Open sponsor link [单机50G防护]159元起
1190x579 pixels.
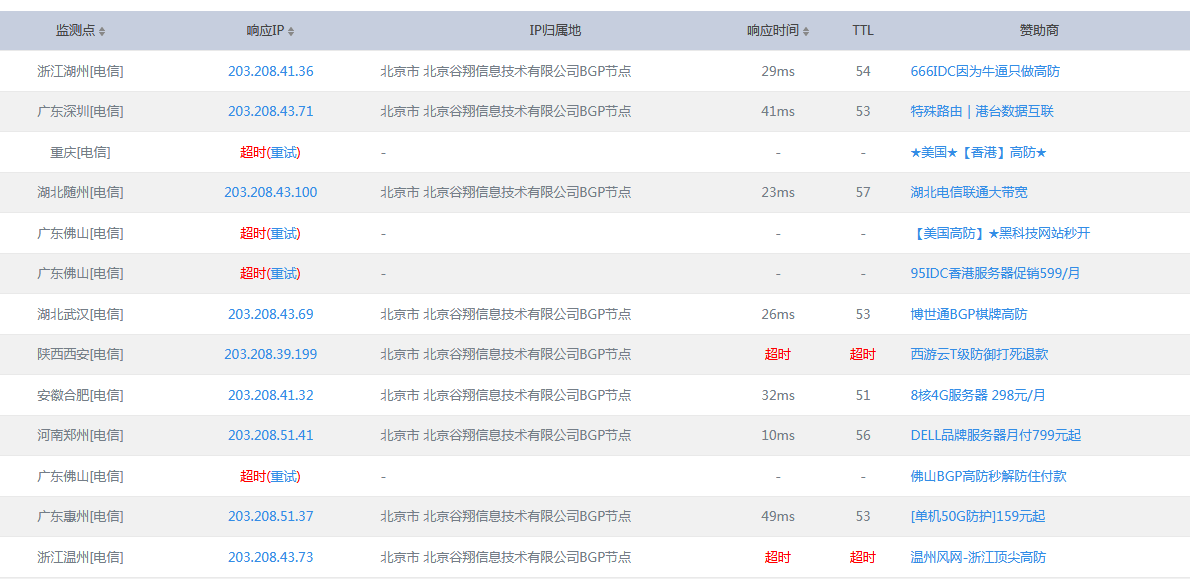click(x=978, y=517)
